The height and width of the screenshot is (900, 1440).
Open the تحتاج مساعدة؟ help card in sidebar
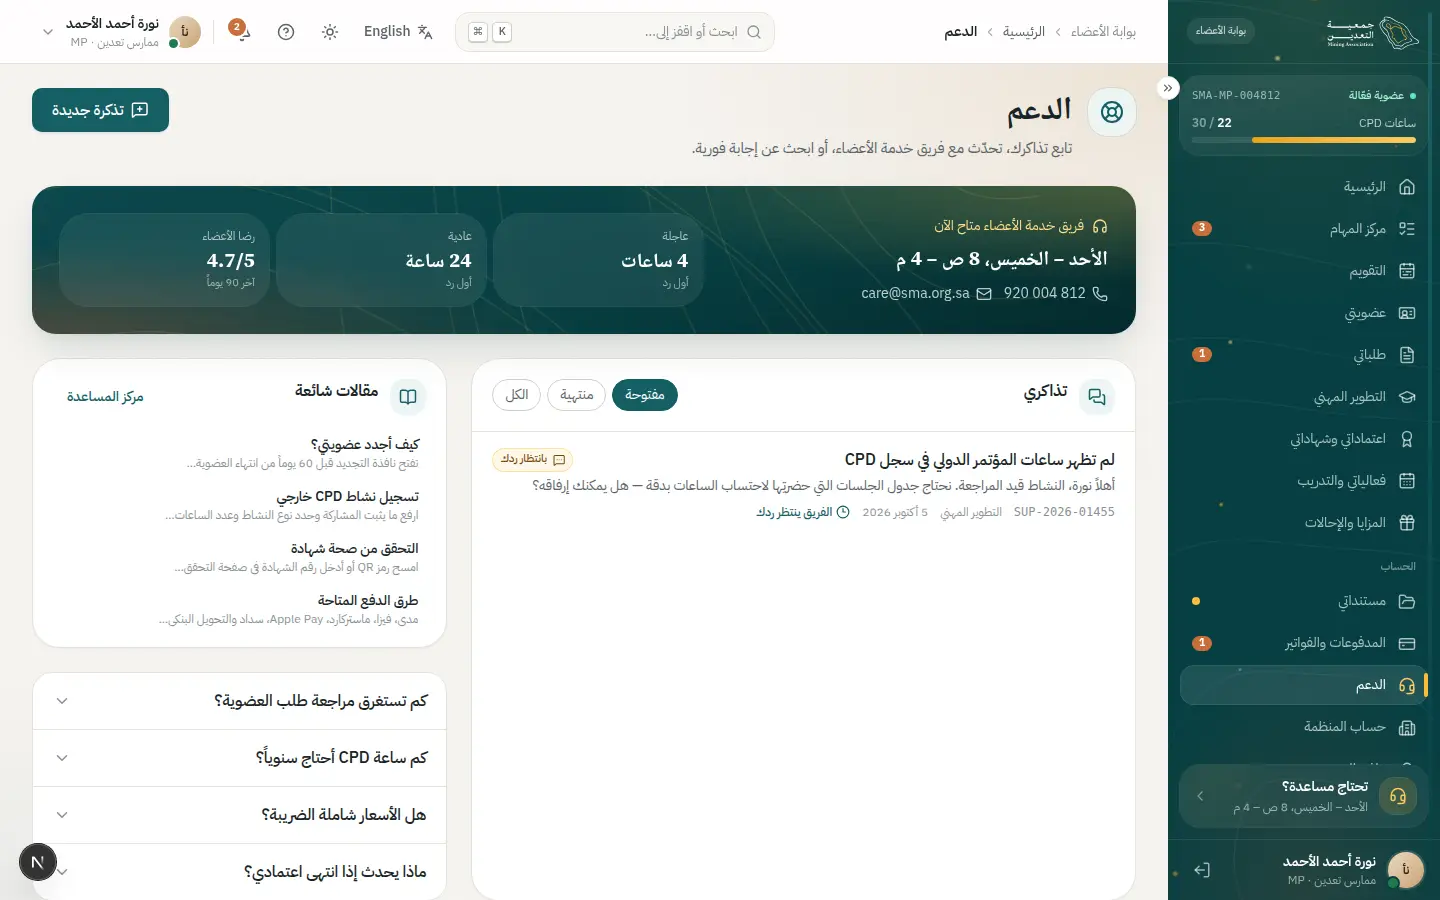pos(1304,796)
